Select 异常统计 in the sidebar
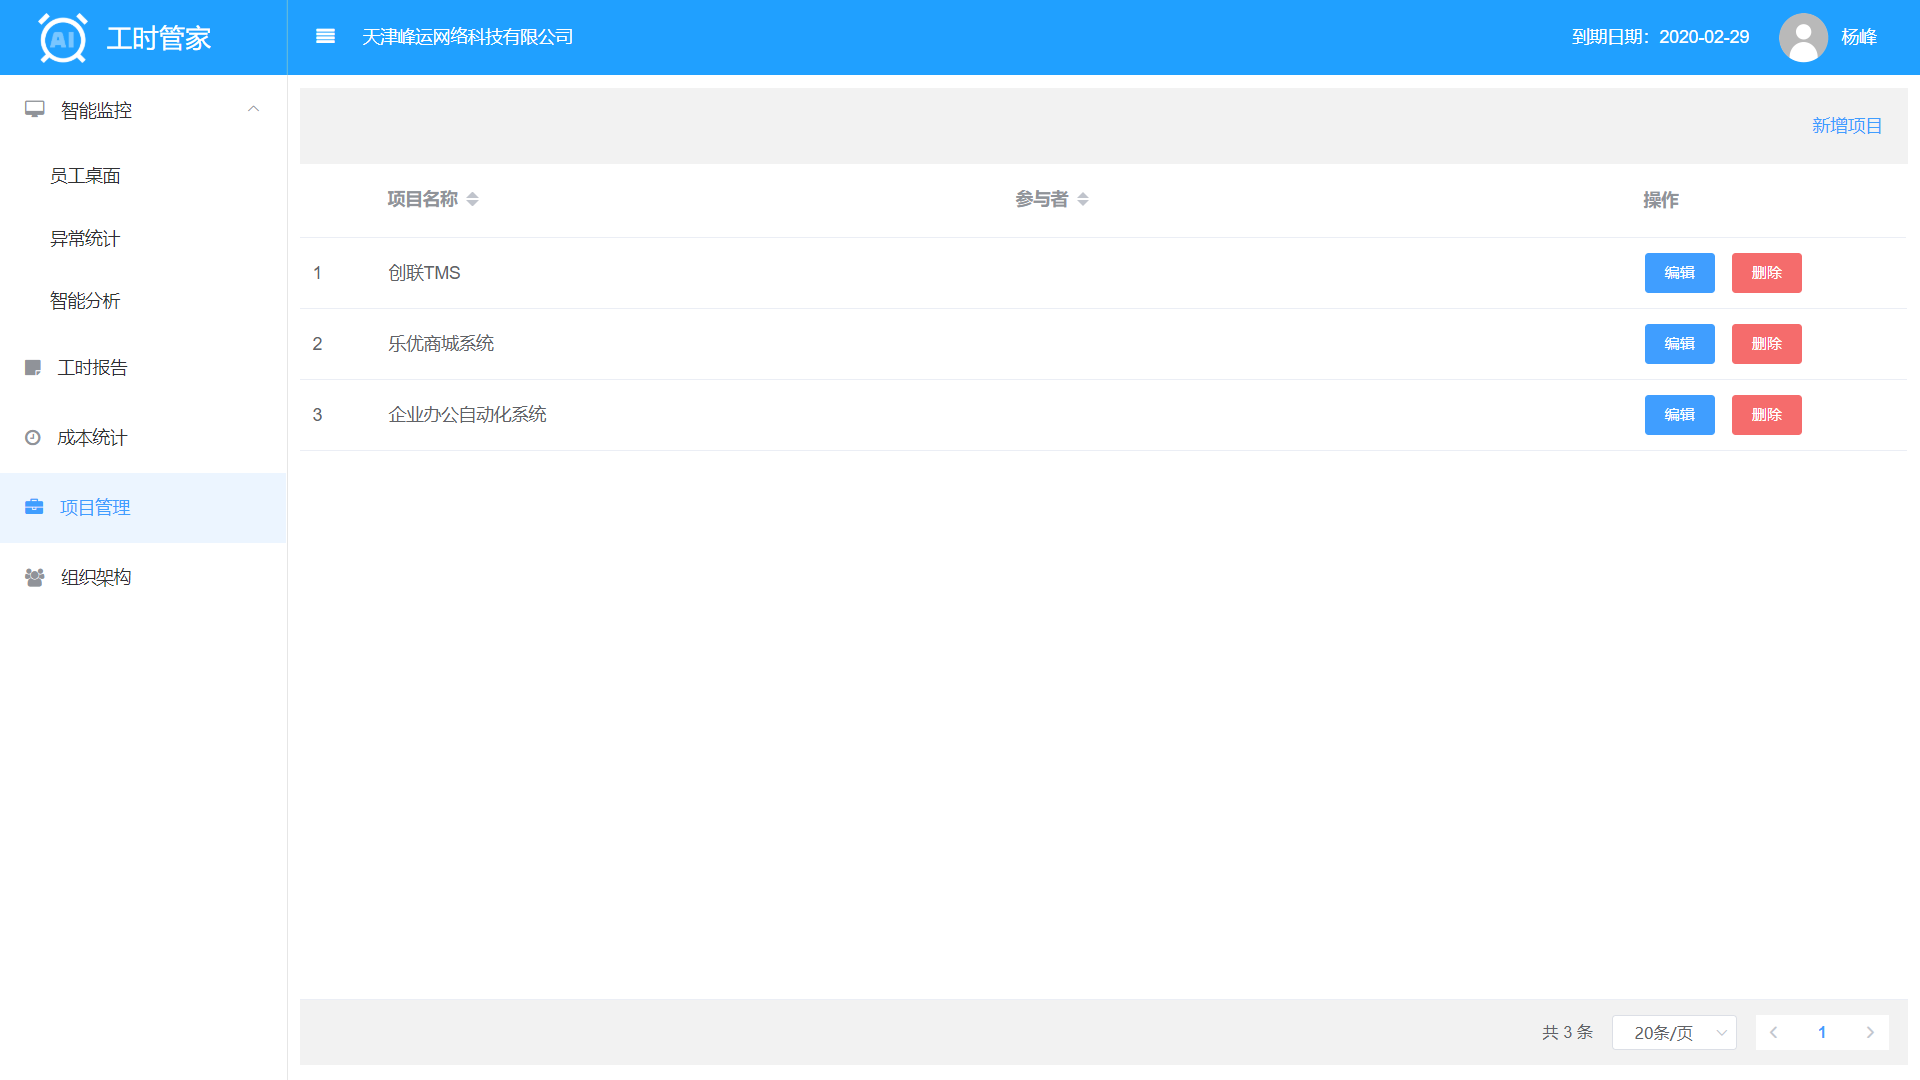Screen dimensions: 1920x1080 (x=85, y=239)
